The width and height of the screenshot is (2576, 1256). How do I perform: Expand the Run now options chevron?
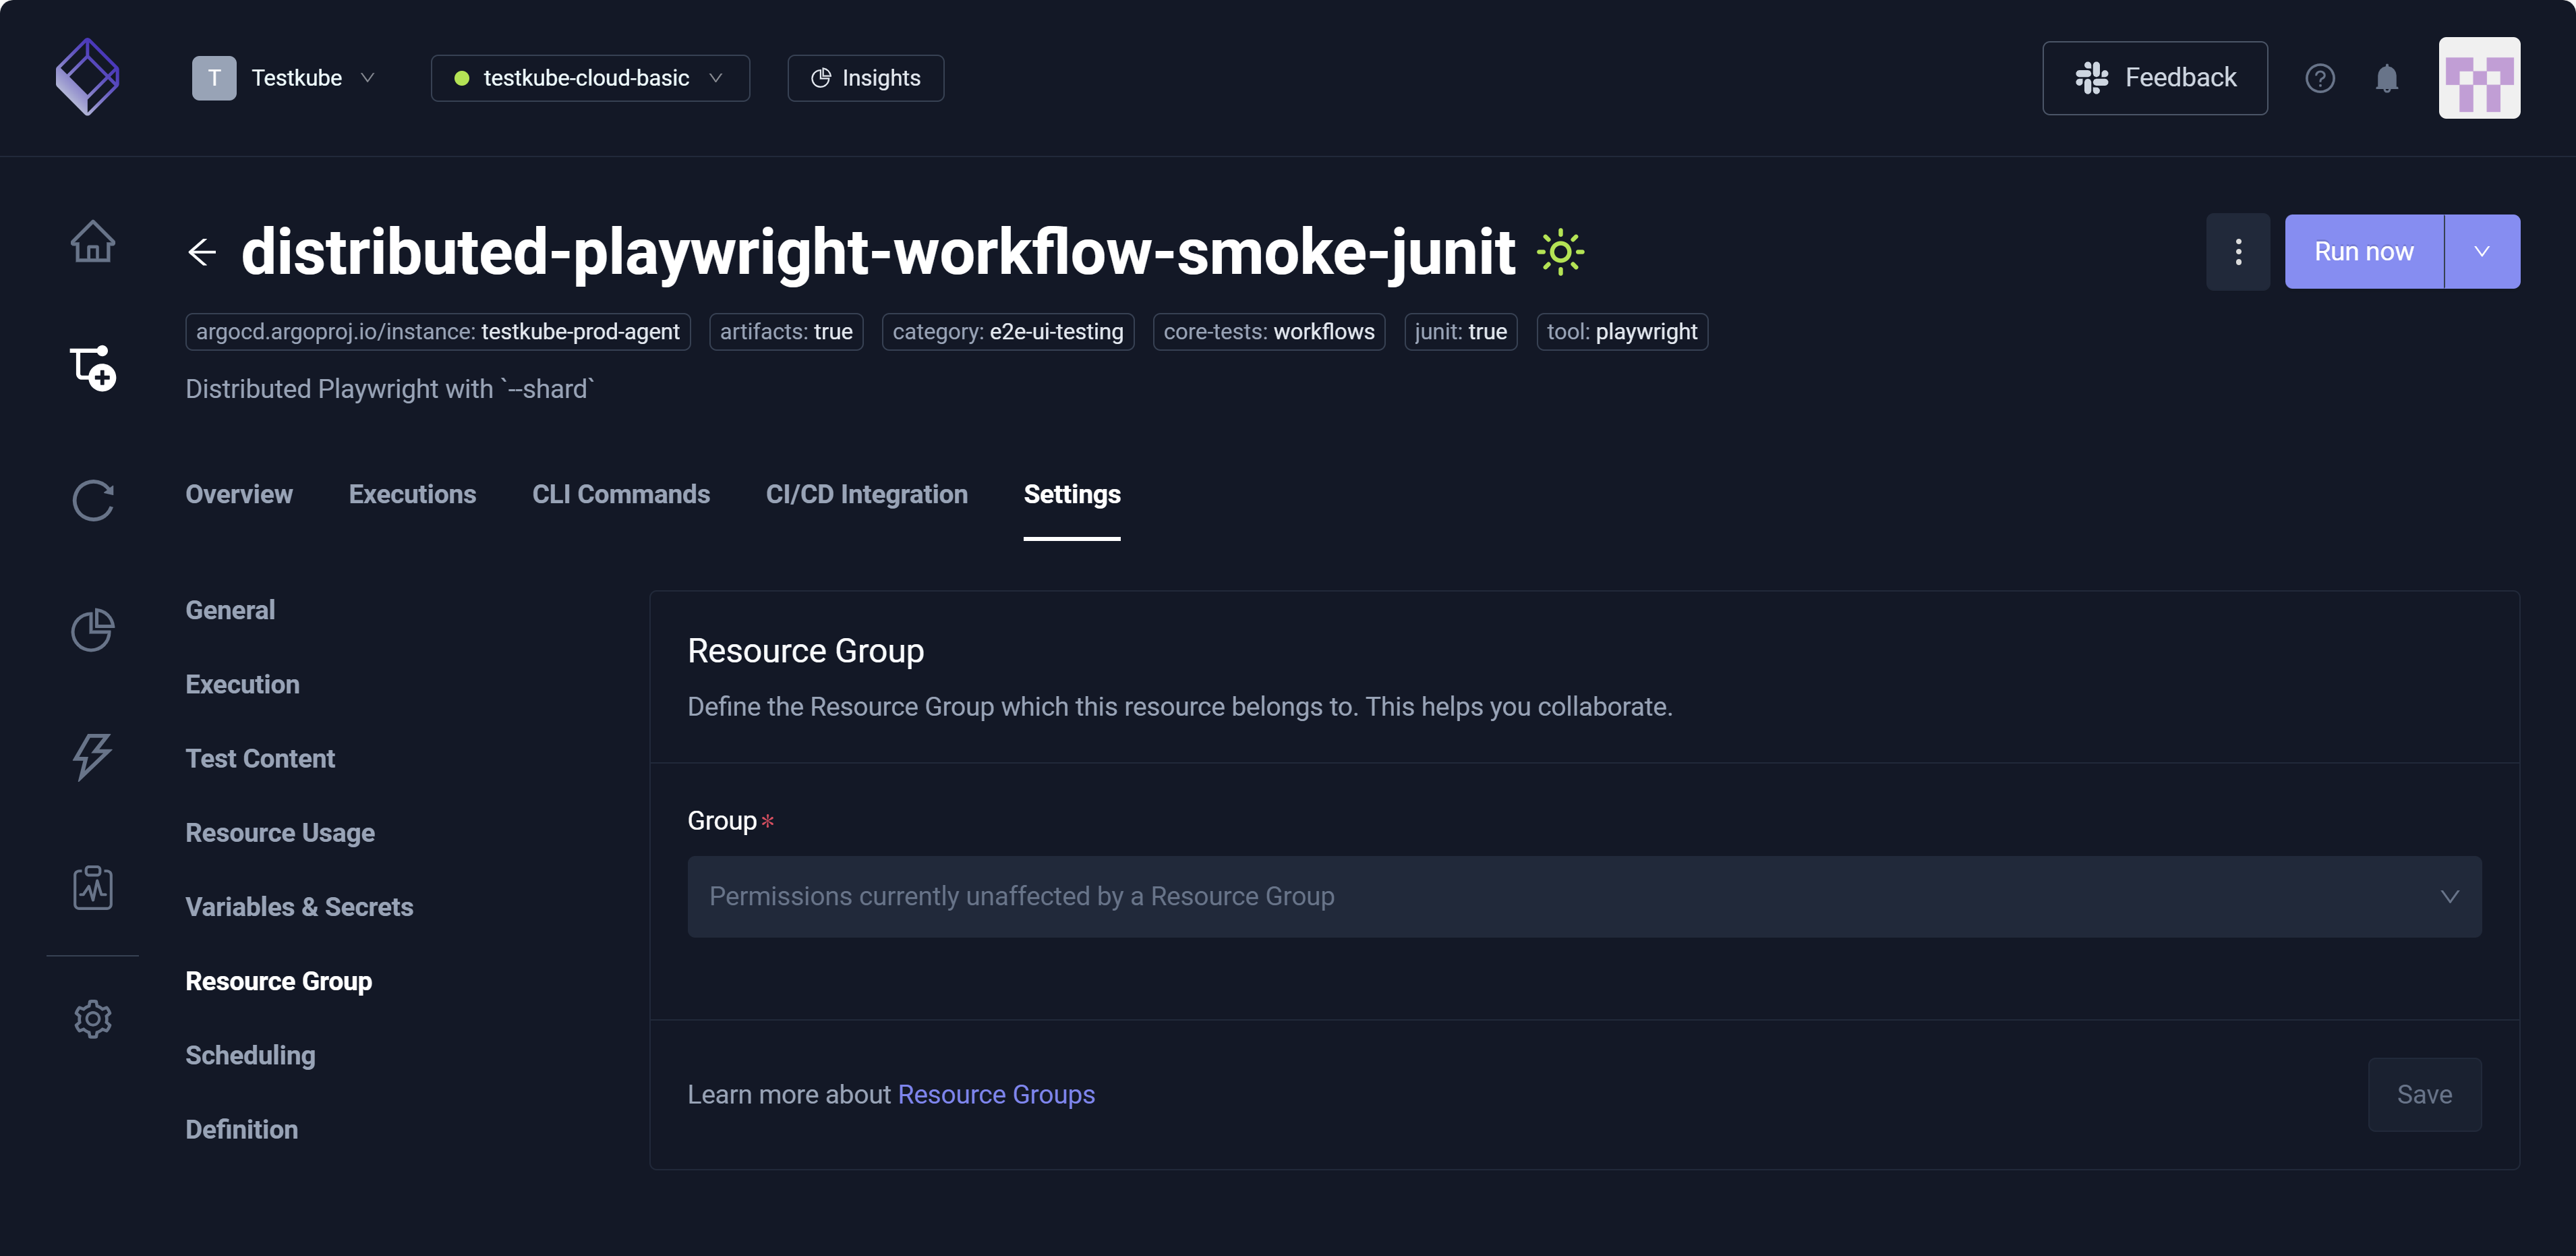(2481, 252)
